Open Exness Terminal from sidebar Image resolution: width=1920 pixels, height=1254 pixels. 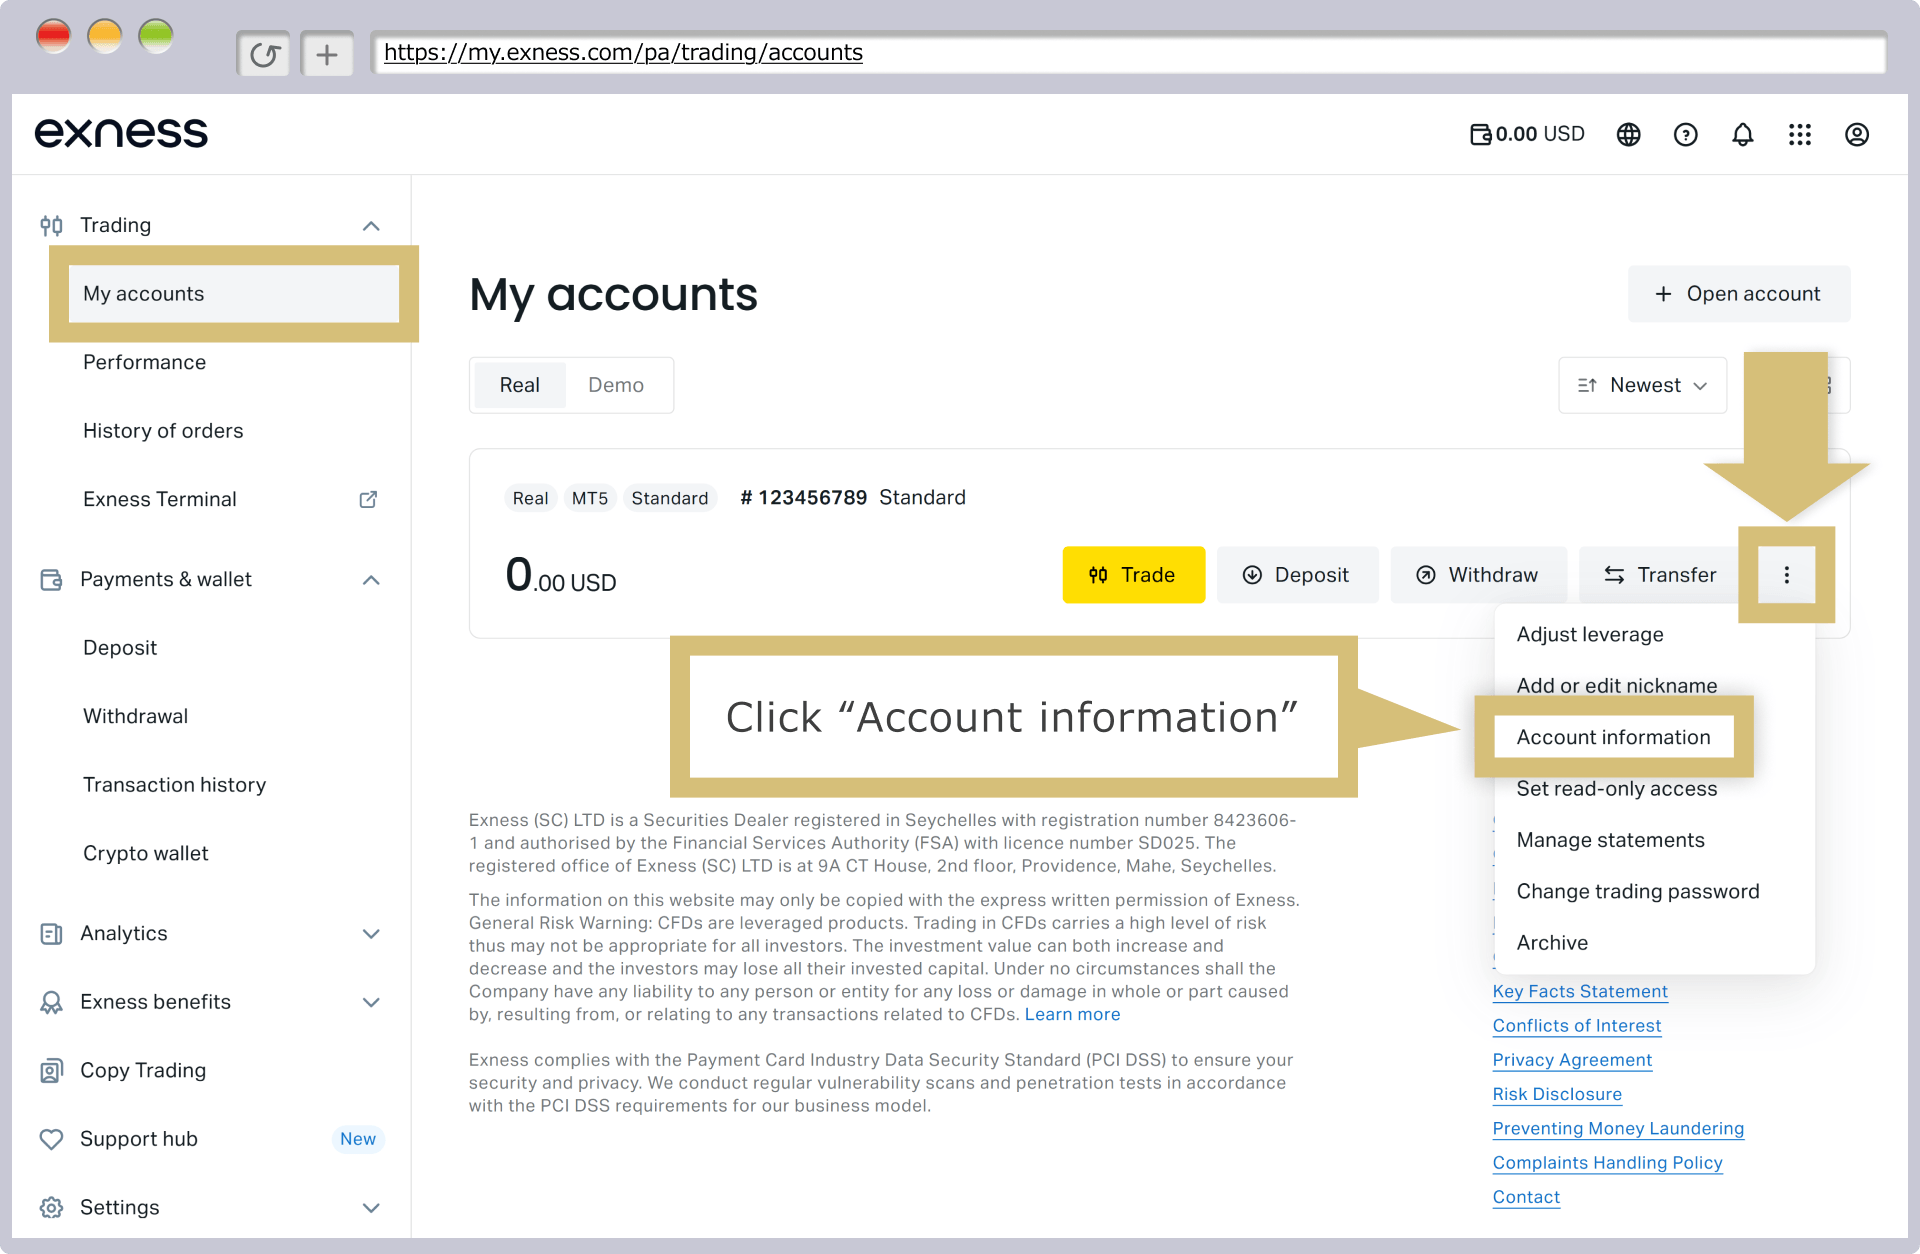click(160, 499)
